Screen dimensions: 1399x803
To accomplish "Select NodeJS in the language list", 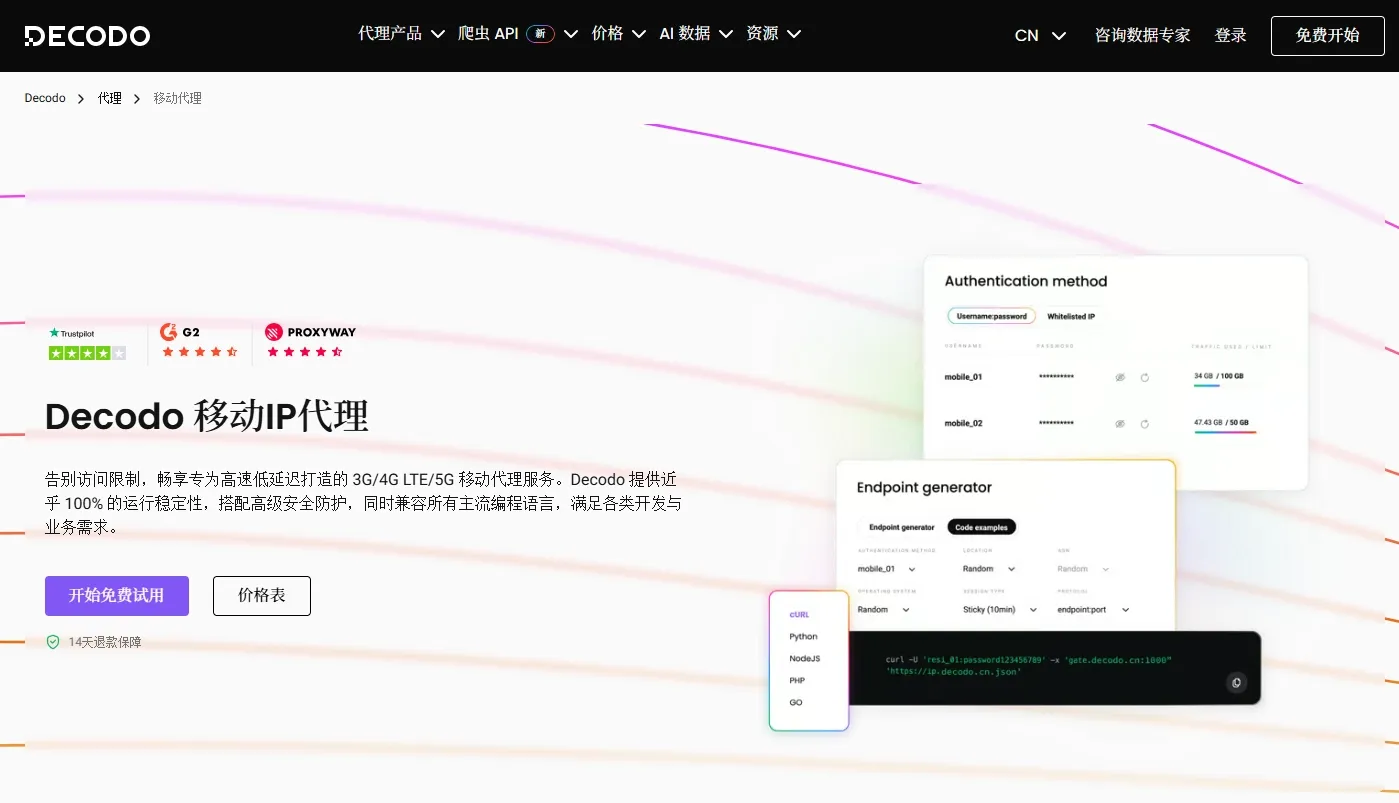I will point(804,658).
